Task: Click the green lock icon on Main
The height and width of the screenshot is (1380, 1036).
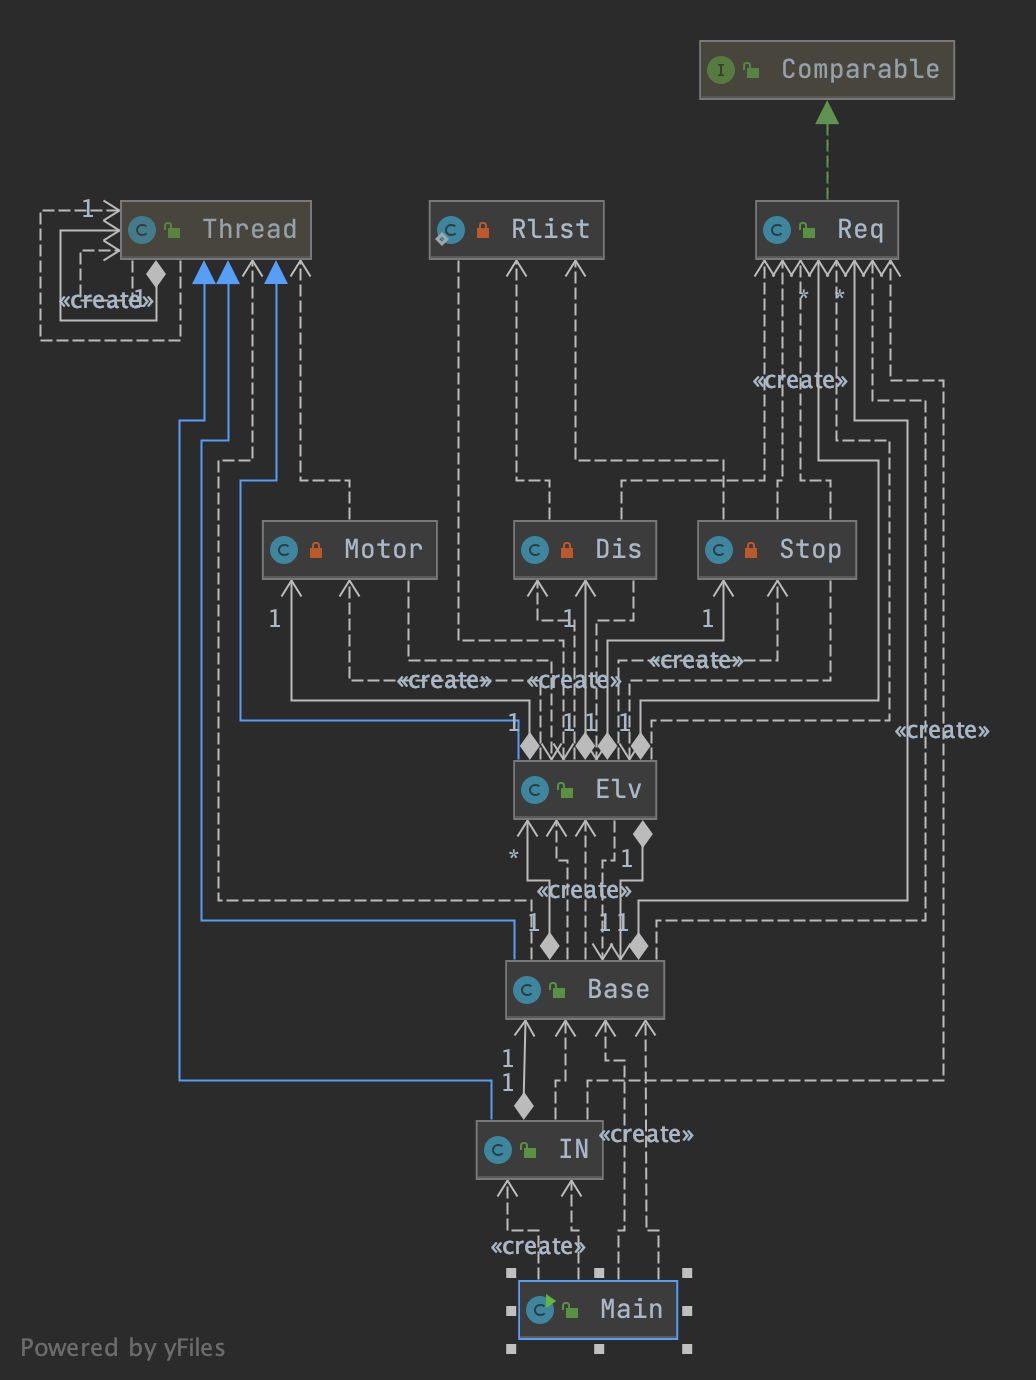Action: coord(571,1310)
